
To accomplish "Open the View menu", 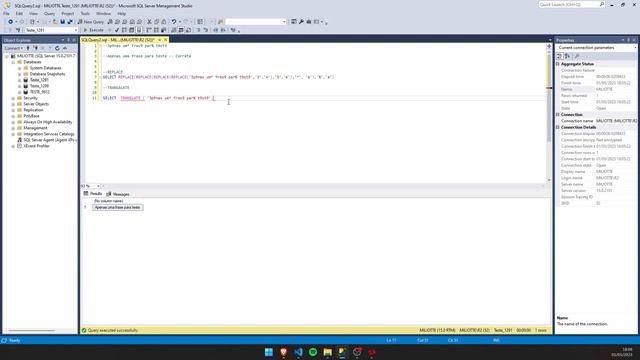I will pos(33,13).
